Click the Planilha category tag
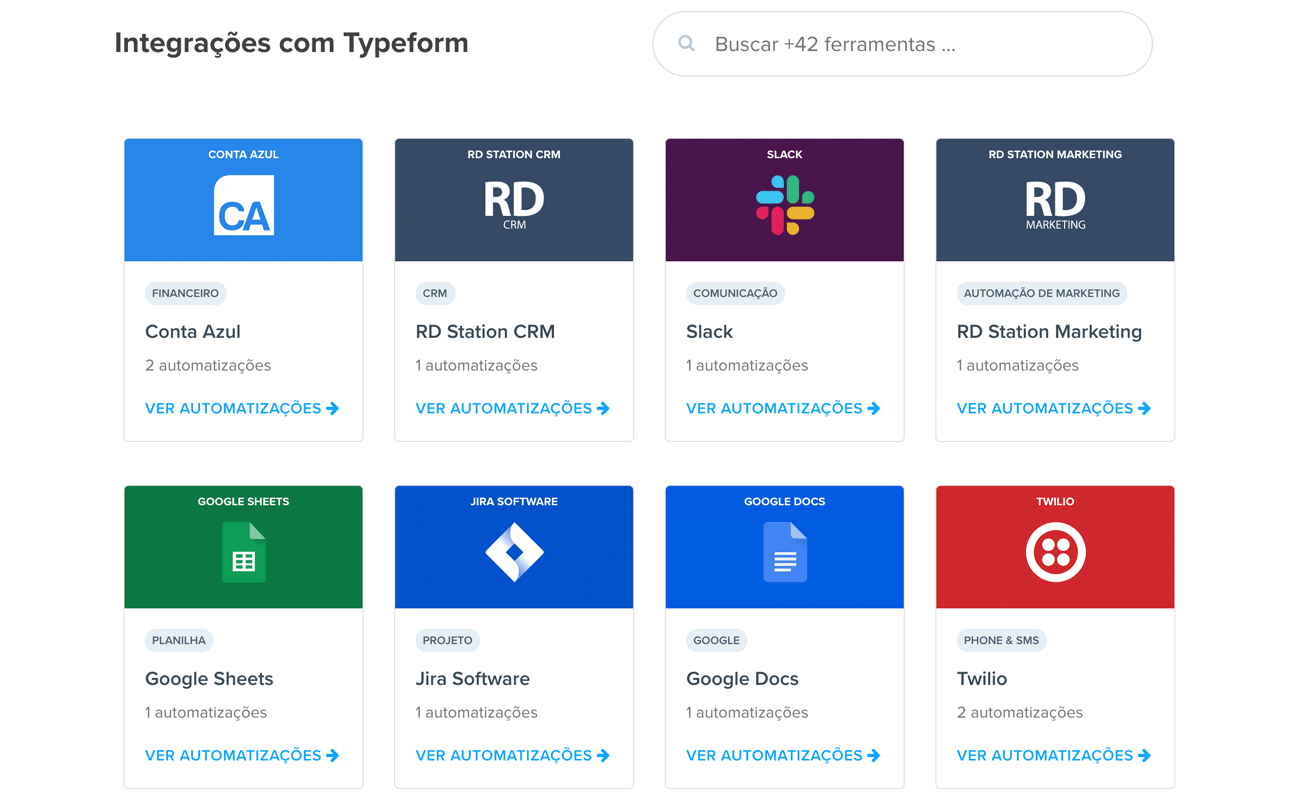The width and height of the screenshot is (1300, 812). point(179,640)
